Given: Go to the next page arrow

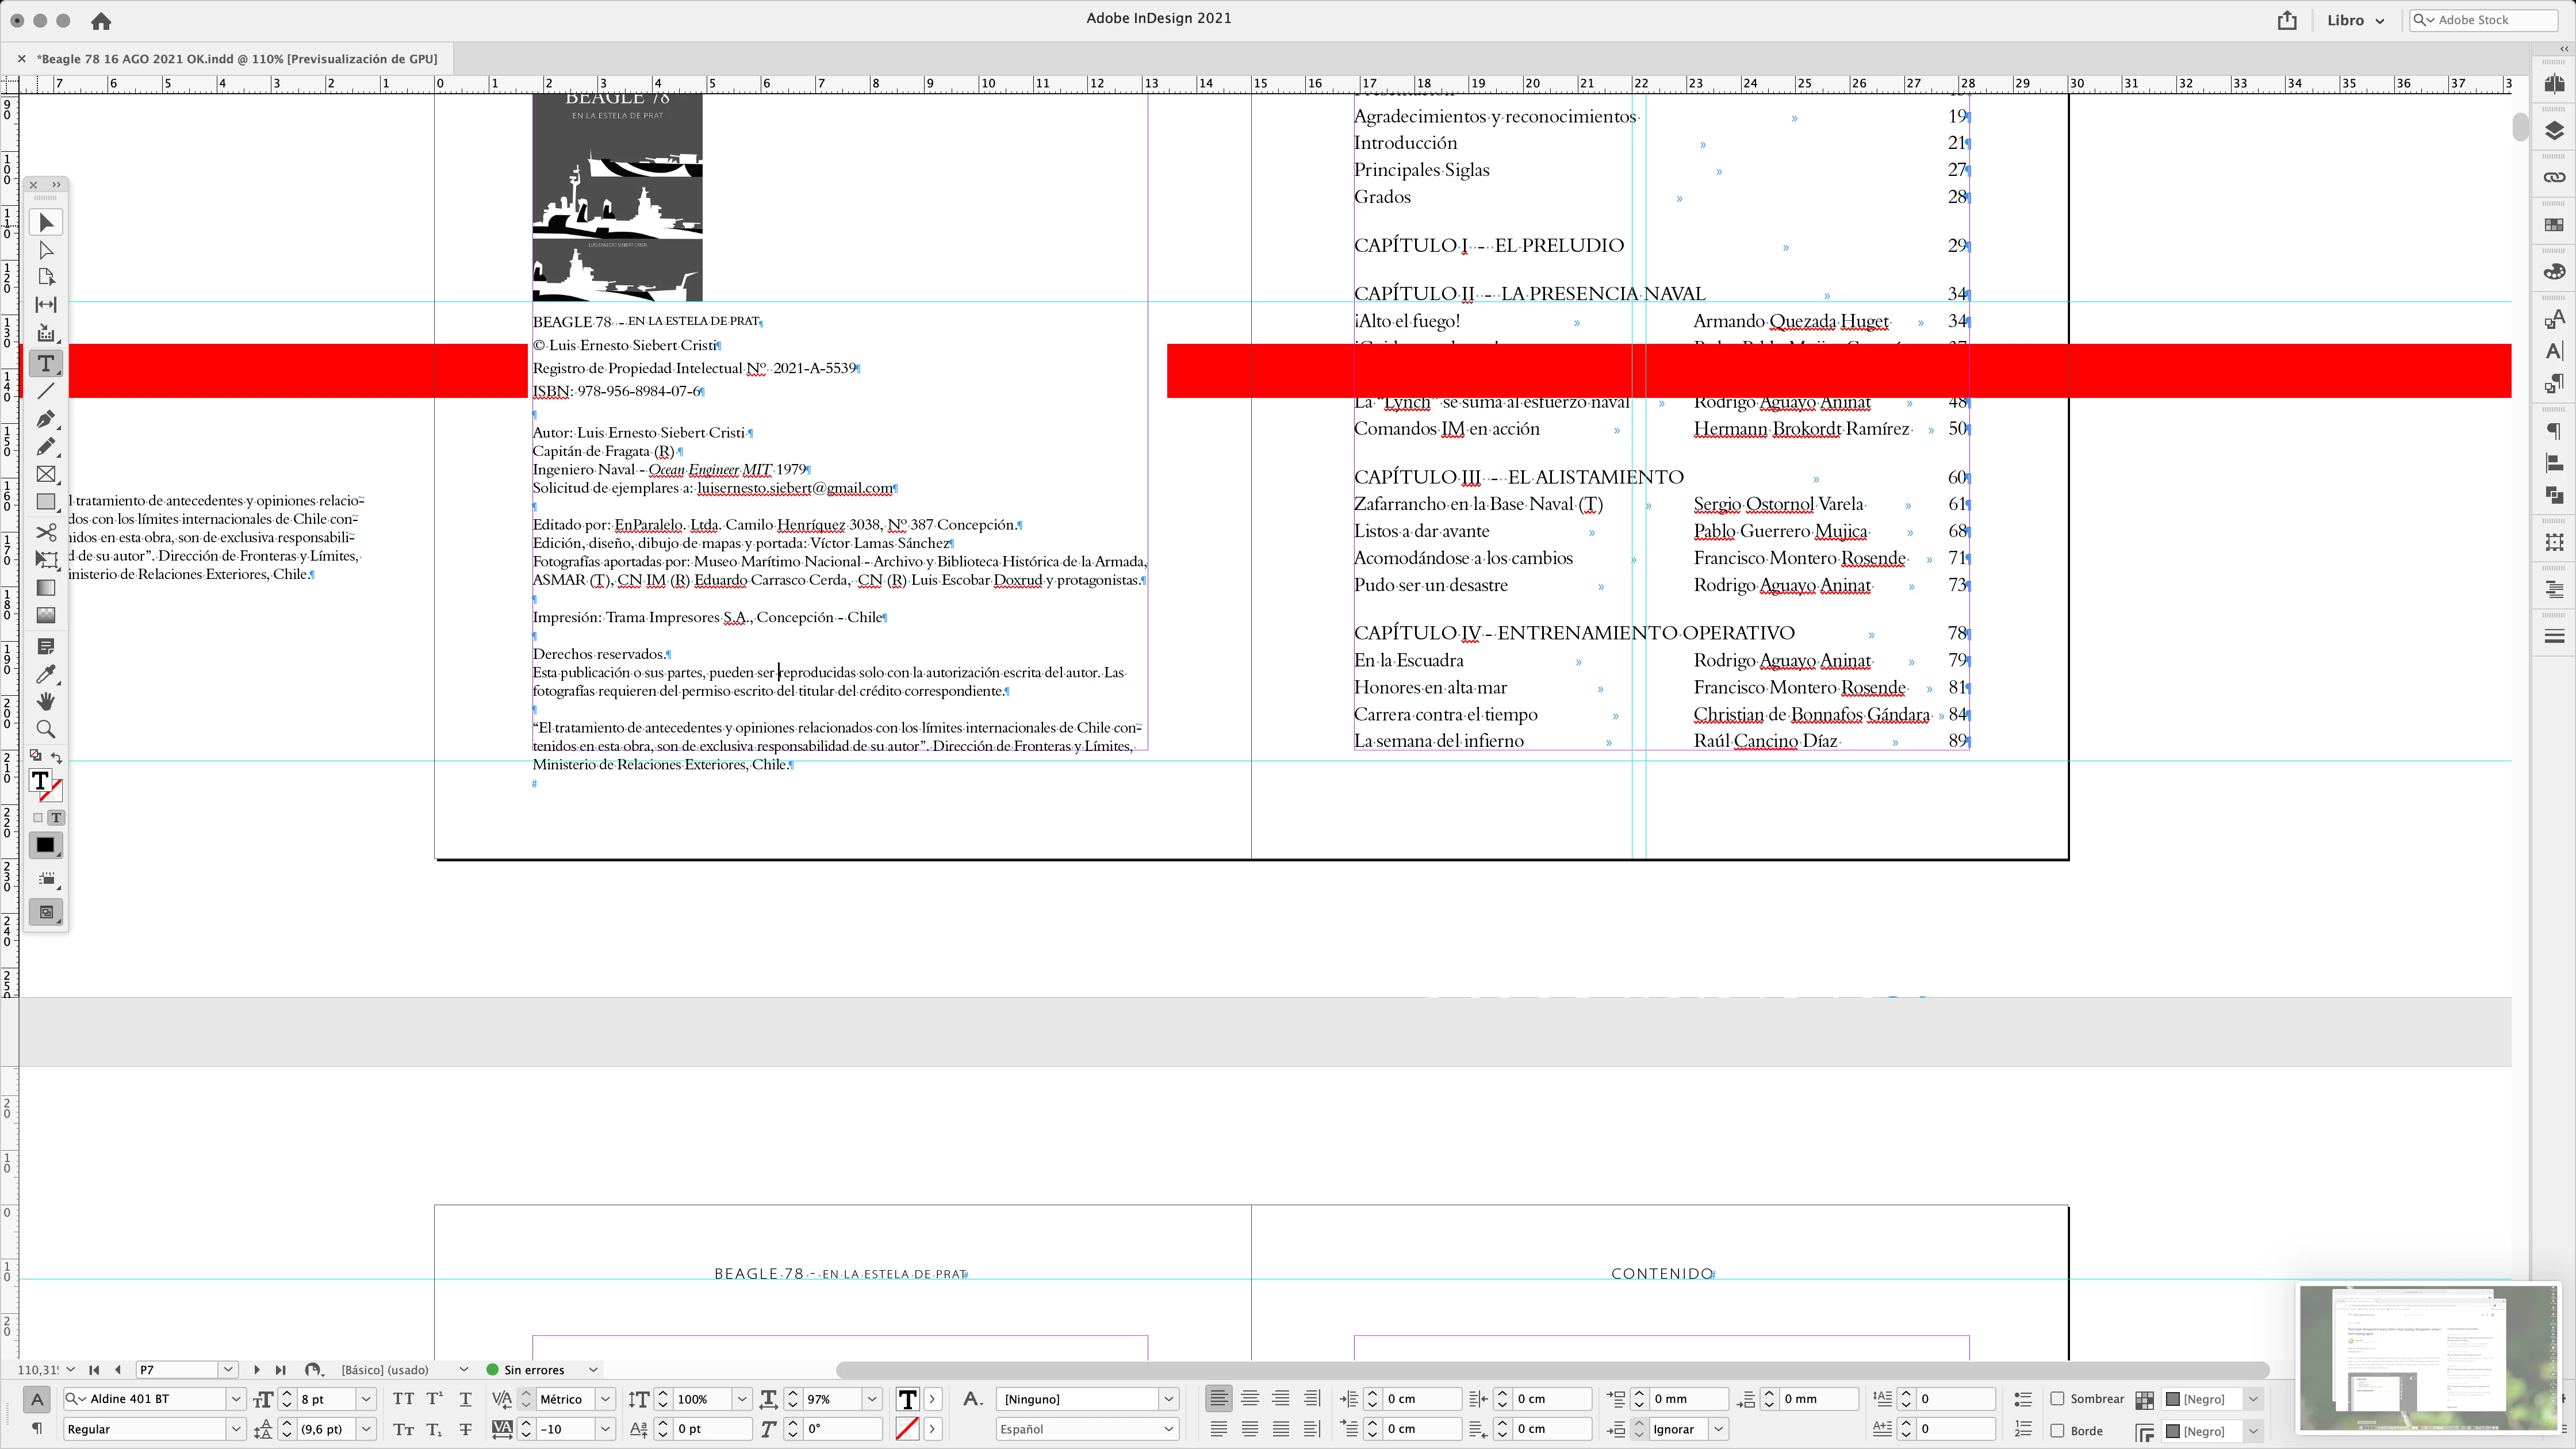Looking at the screenshot, I should pos(257,1370).
